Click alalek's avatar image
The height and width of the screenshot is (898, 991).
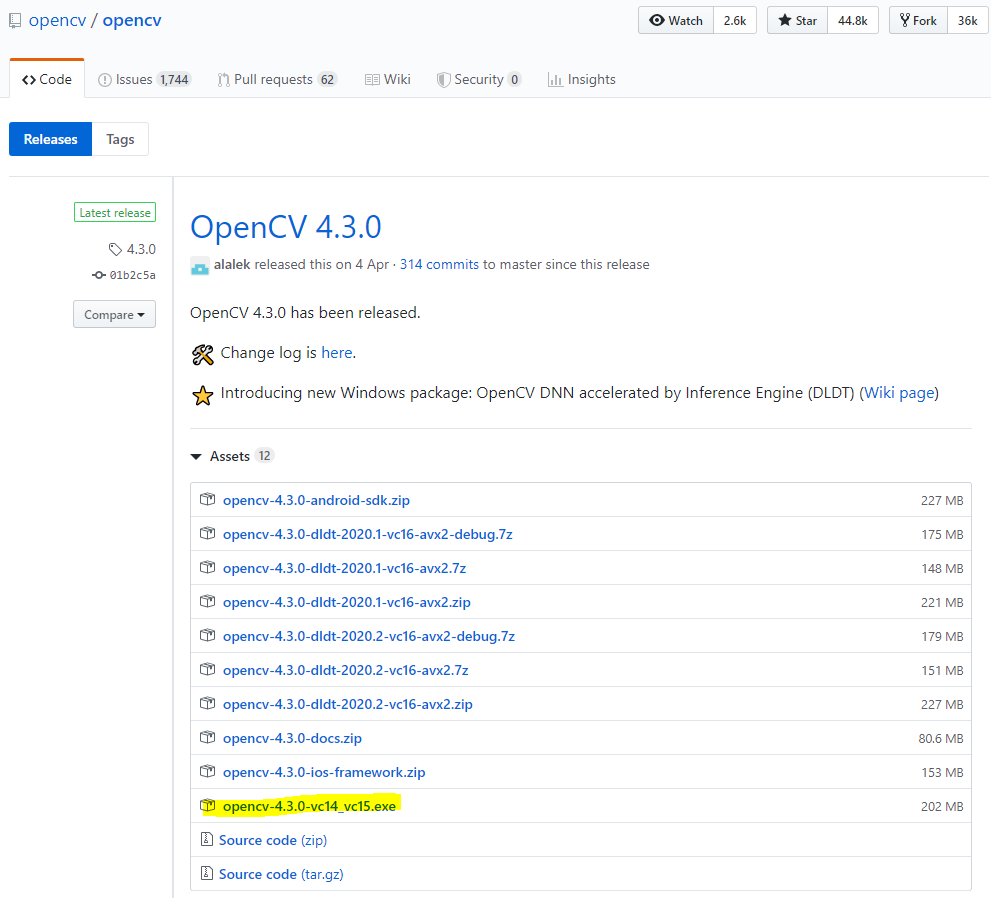coord(200,265)
